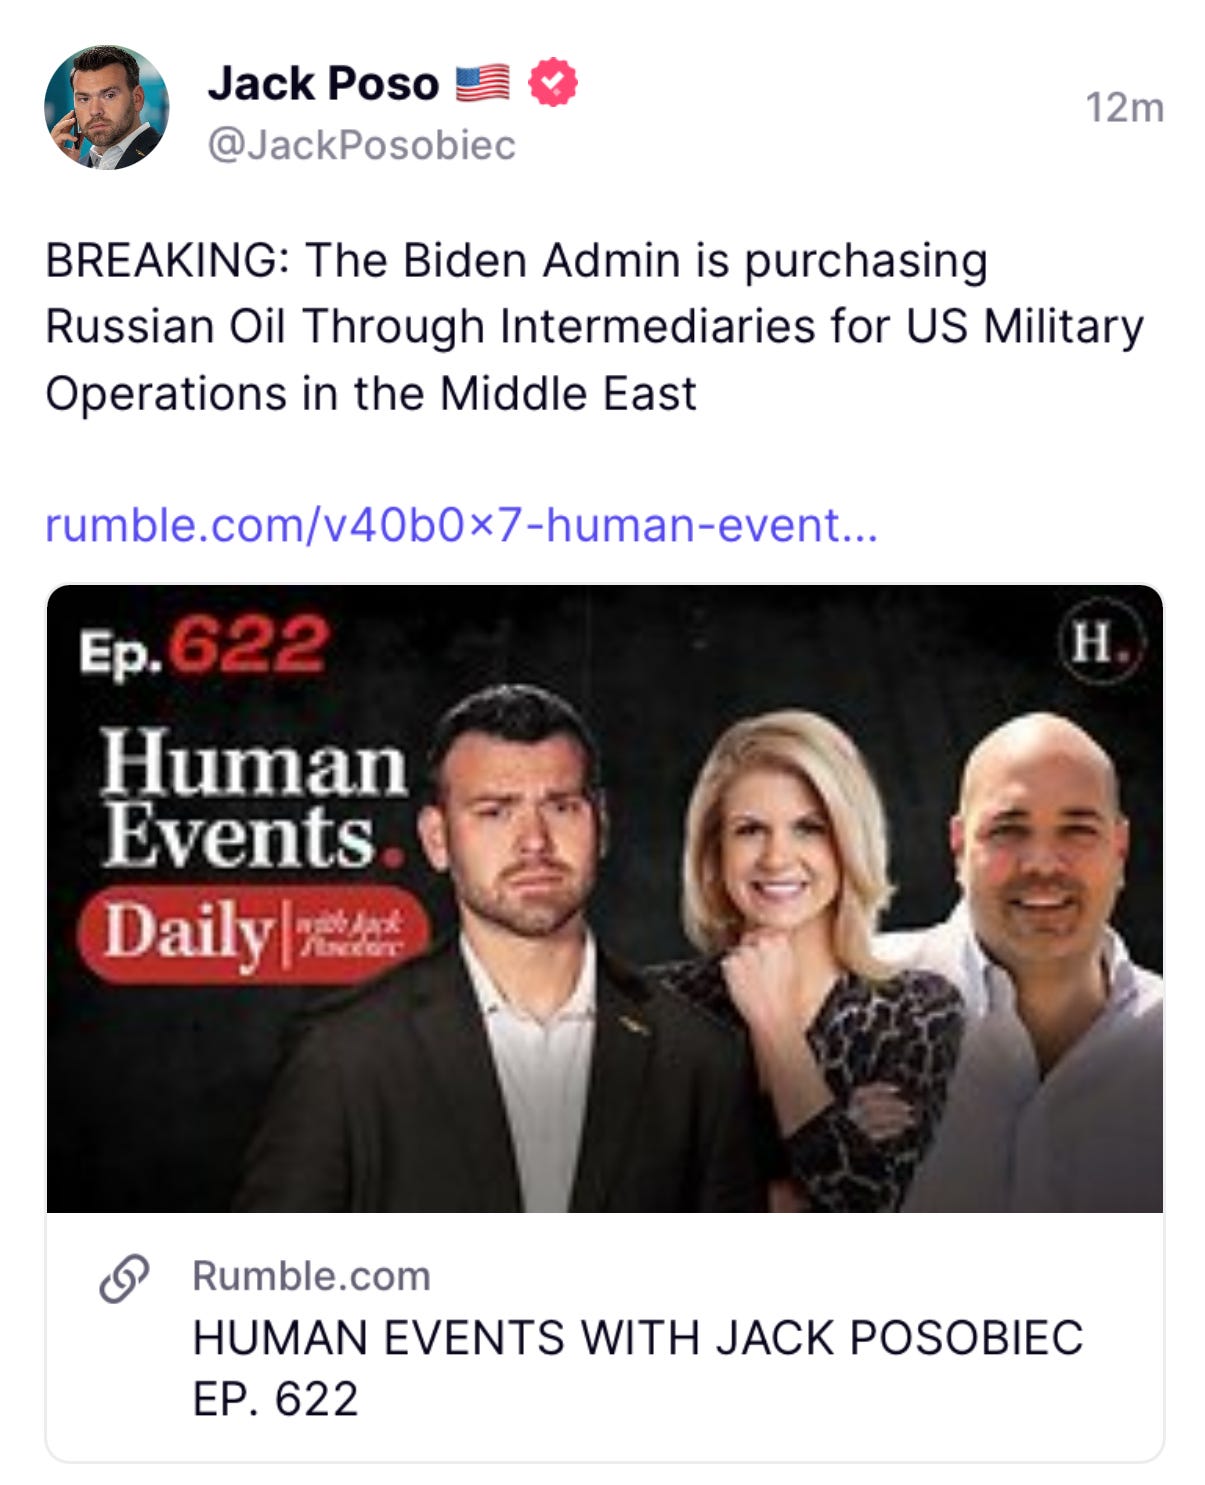Open the profile avatar photo

106,107
